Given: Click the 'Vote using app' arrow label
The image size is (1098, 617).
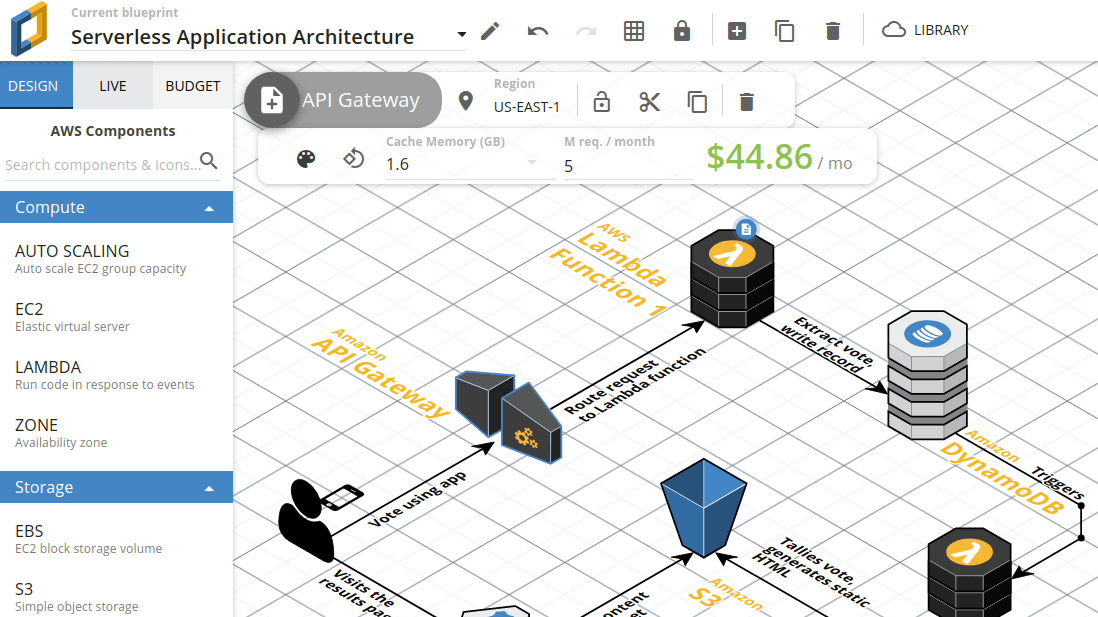Looking at the screenshot, I should click(x=417, y=499).
